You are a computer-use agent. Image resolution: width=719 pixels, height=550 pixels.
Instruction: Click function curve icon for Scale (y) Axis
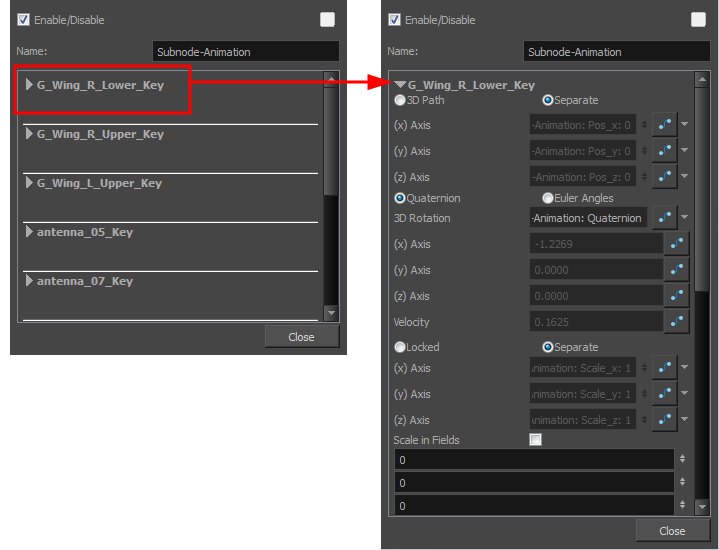[x=664, y=394]
